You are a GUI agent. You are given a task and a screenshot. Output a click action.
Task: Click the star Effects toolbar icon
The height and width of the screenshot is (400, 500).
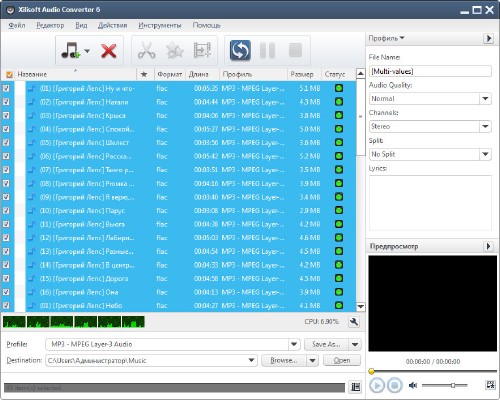pos(175,51)
